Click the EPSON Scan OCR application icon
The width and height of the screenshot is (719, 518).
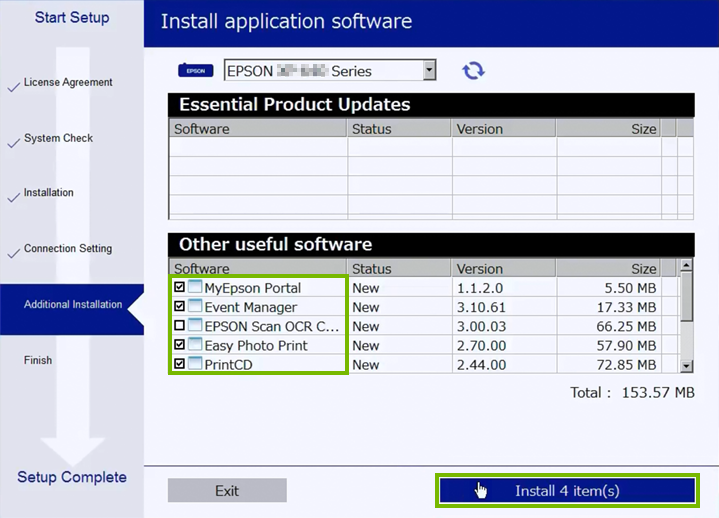[195, 325]
